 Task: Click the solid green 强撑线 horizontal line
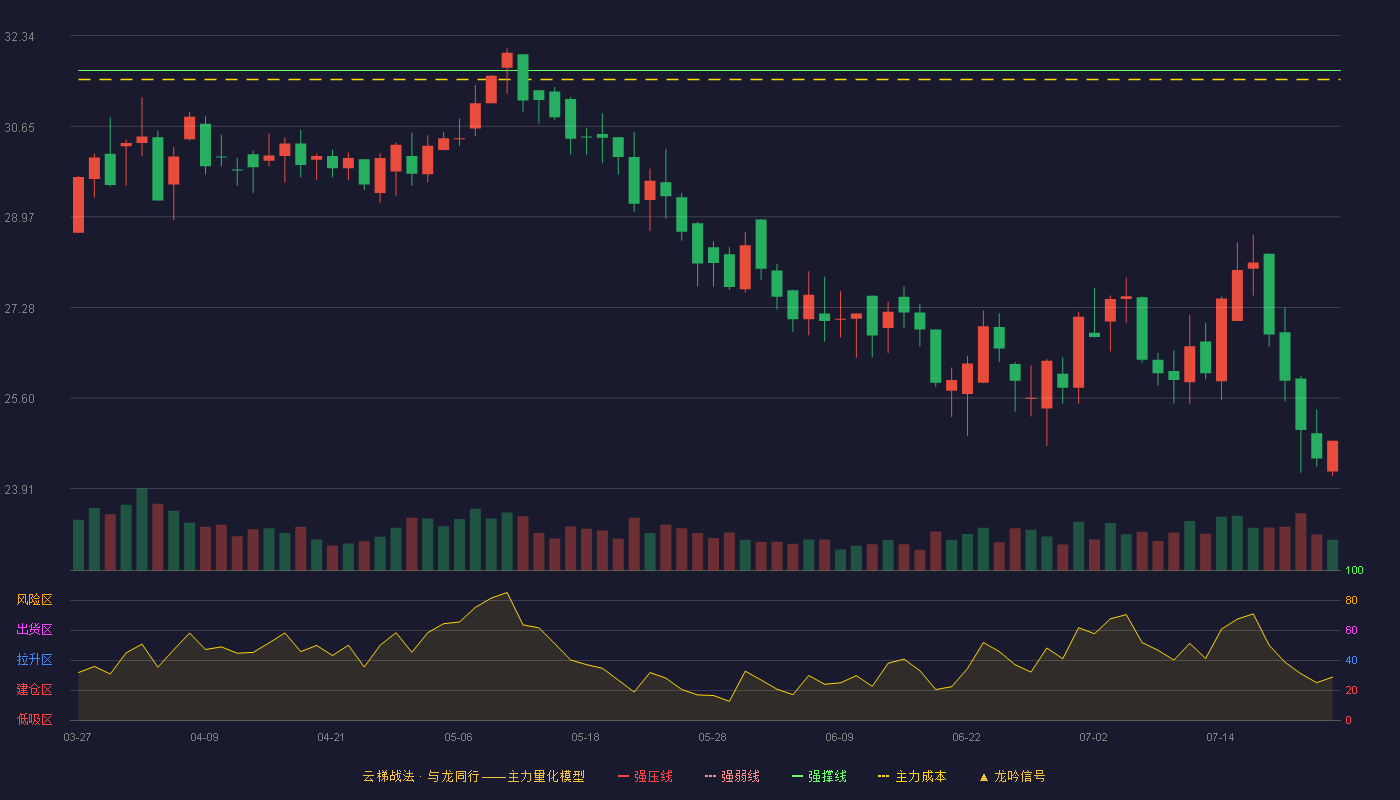[709, 71]
